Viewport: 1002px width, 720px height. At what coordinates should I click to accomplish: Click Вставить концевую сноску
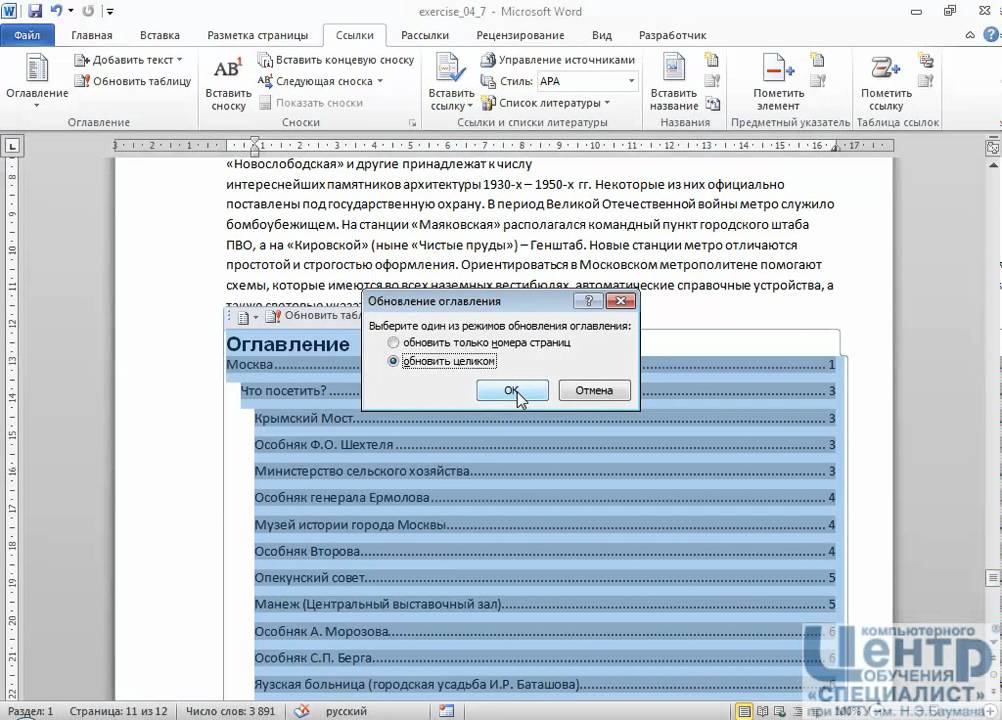point(336,59)
